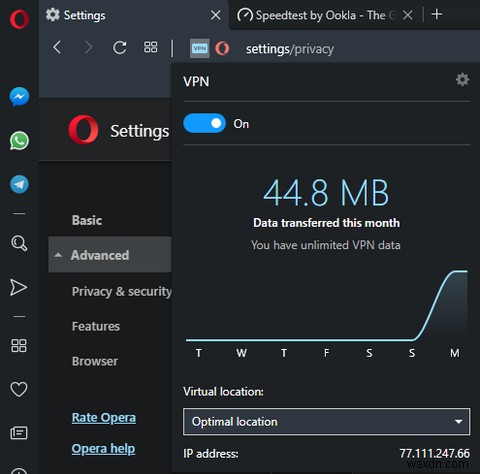Open the Opera help link
The image size is (480, 474).
pos(103,449)
